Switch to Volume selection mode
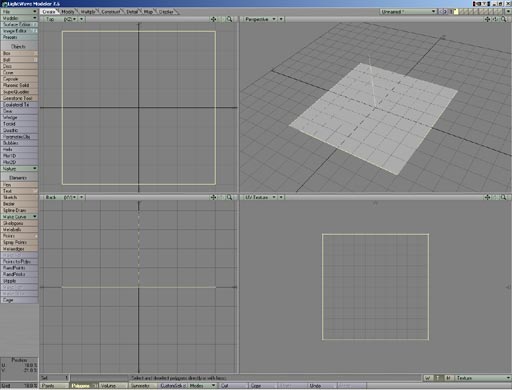This screenshot has width=512, height=390. point(113,386)
